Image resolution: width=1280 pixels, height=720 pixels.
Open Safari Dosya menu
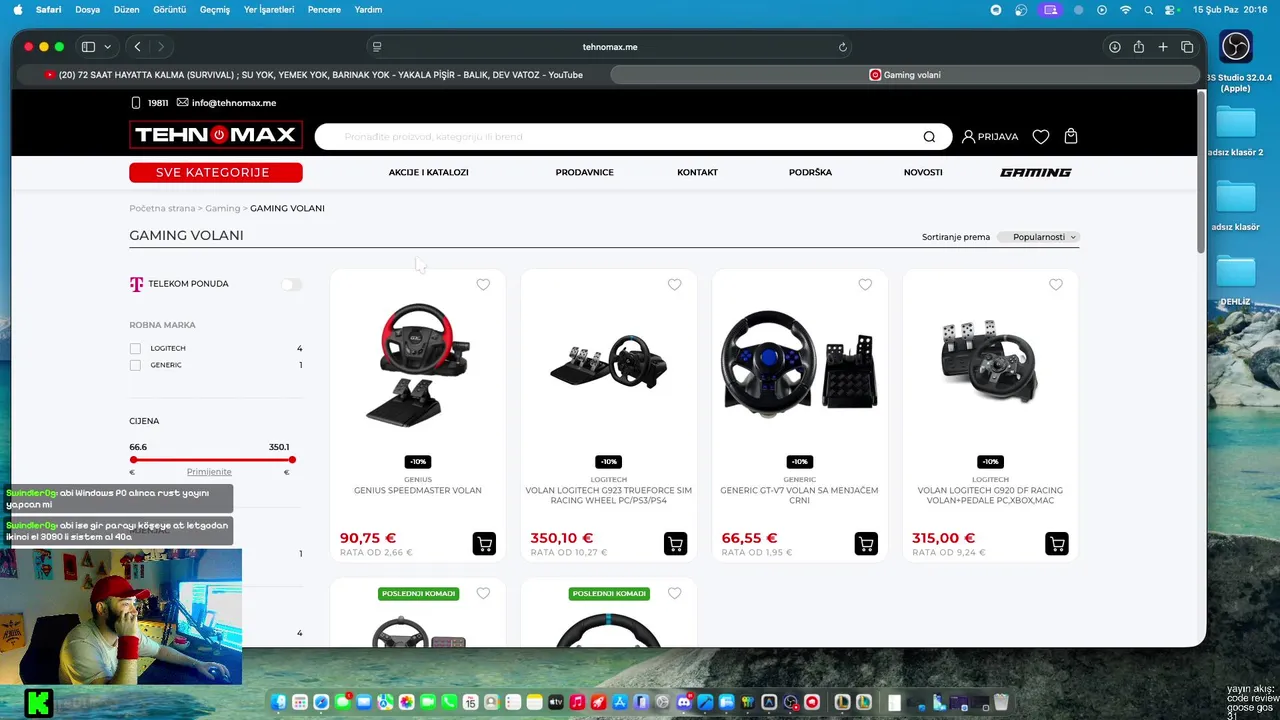(87, 10)
